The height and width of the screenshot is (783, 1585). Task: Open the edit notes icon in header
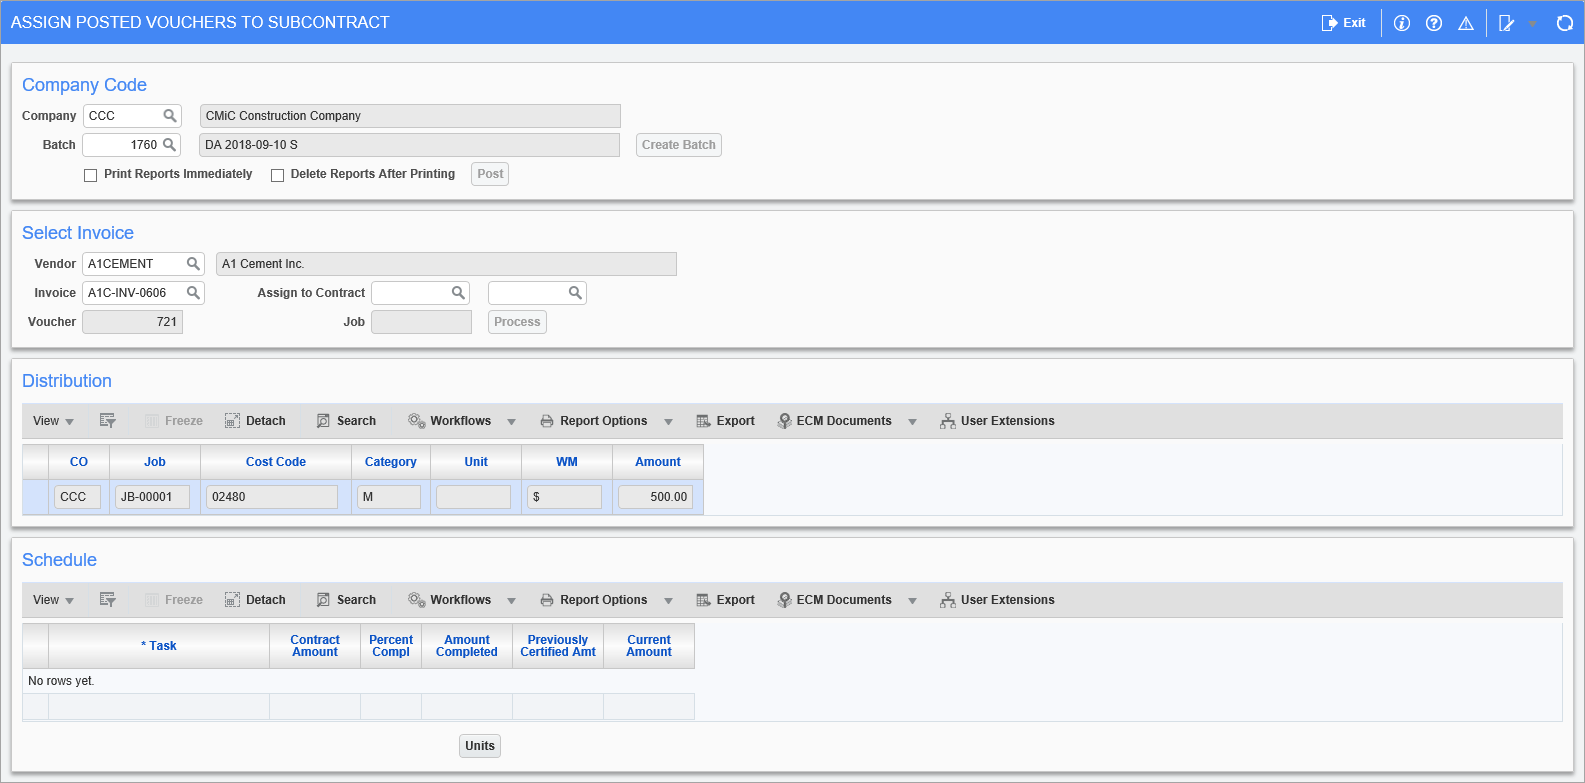1507,23
